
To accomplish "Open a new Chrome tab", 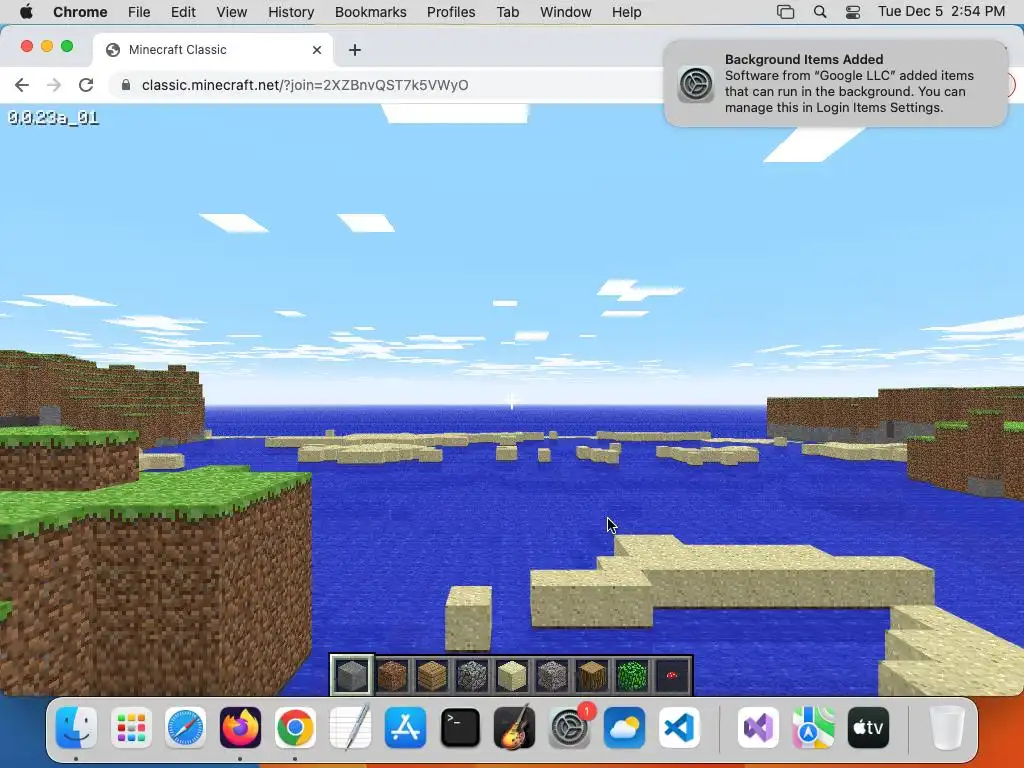I will (355, 50).
